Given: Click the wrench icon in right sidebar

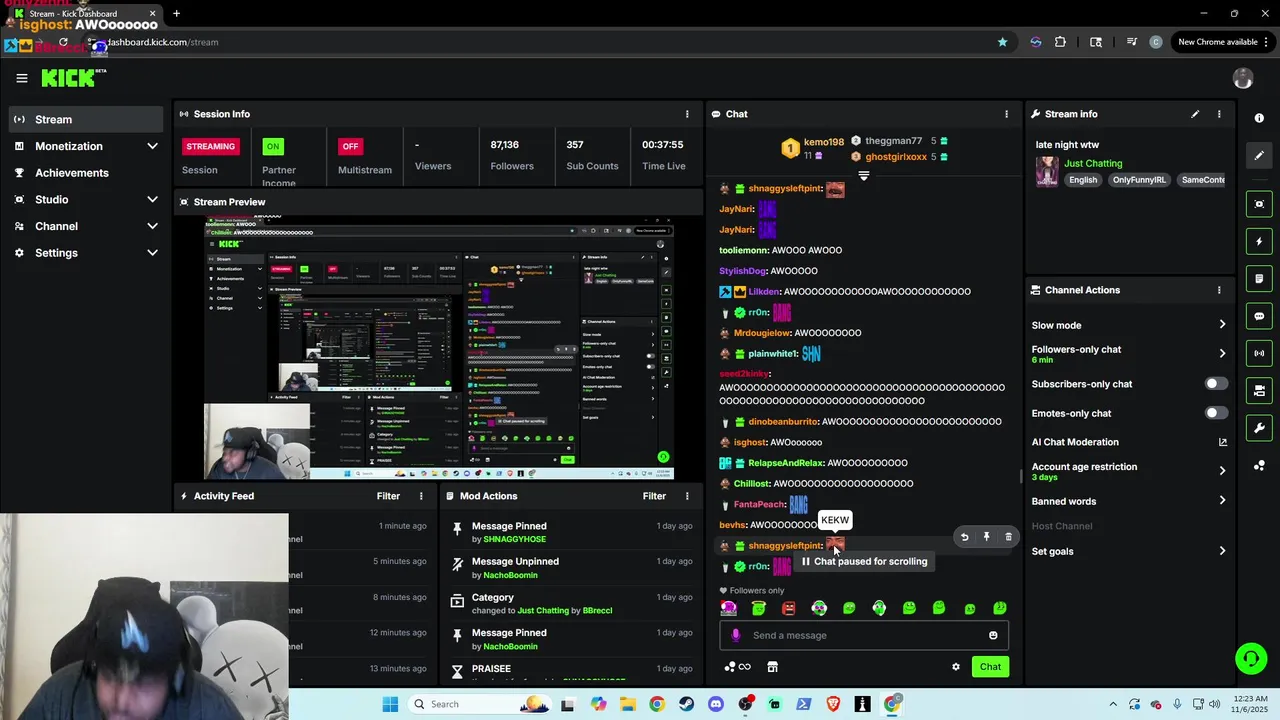Looking at the screenshot, I should pyautogui.click(x=1259, y=428).
